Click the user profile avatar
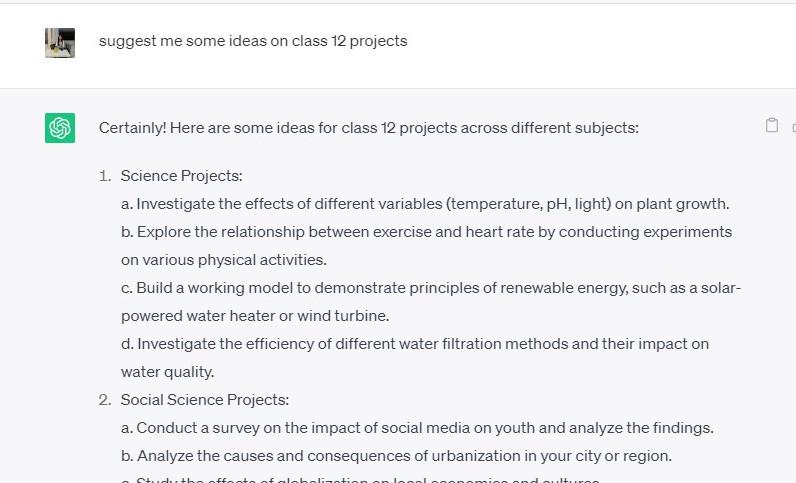This screenshot has height=483, width=796. pyautogui.click(x=60, y=43)
